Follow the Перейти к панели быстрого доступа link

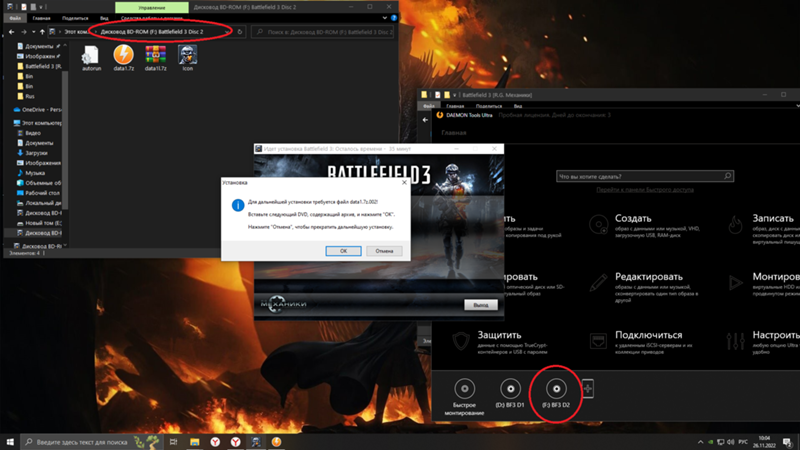point(645,190)
